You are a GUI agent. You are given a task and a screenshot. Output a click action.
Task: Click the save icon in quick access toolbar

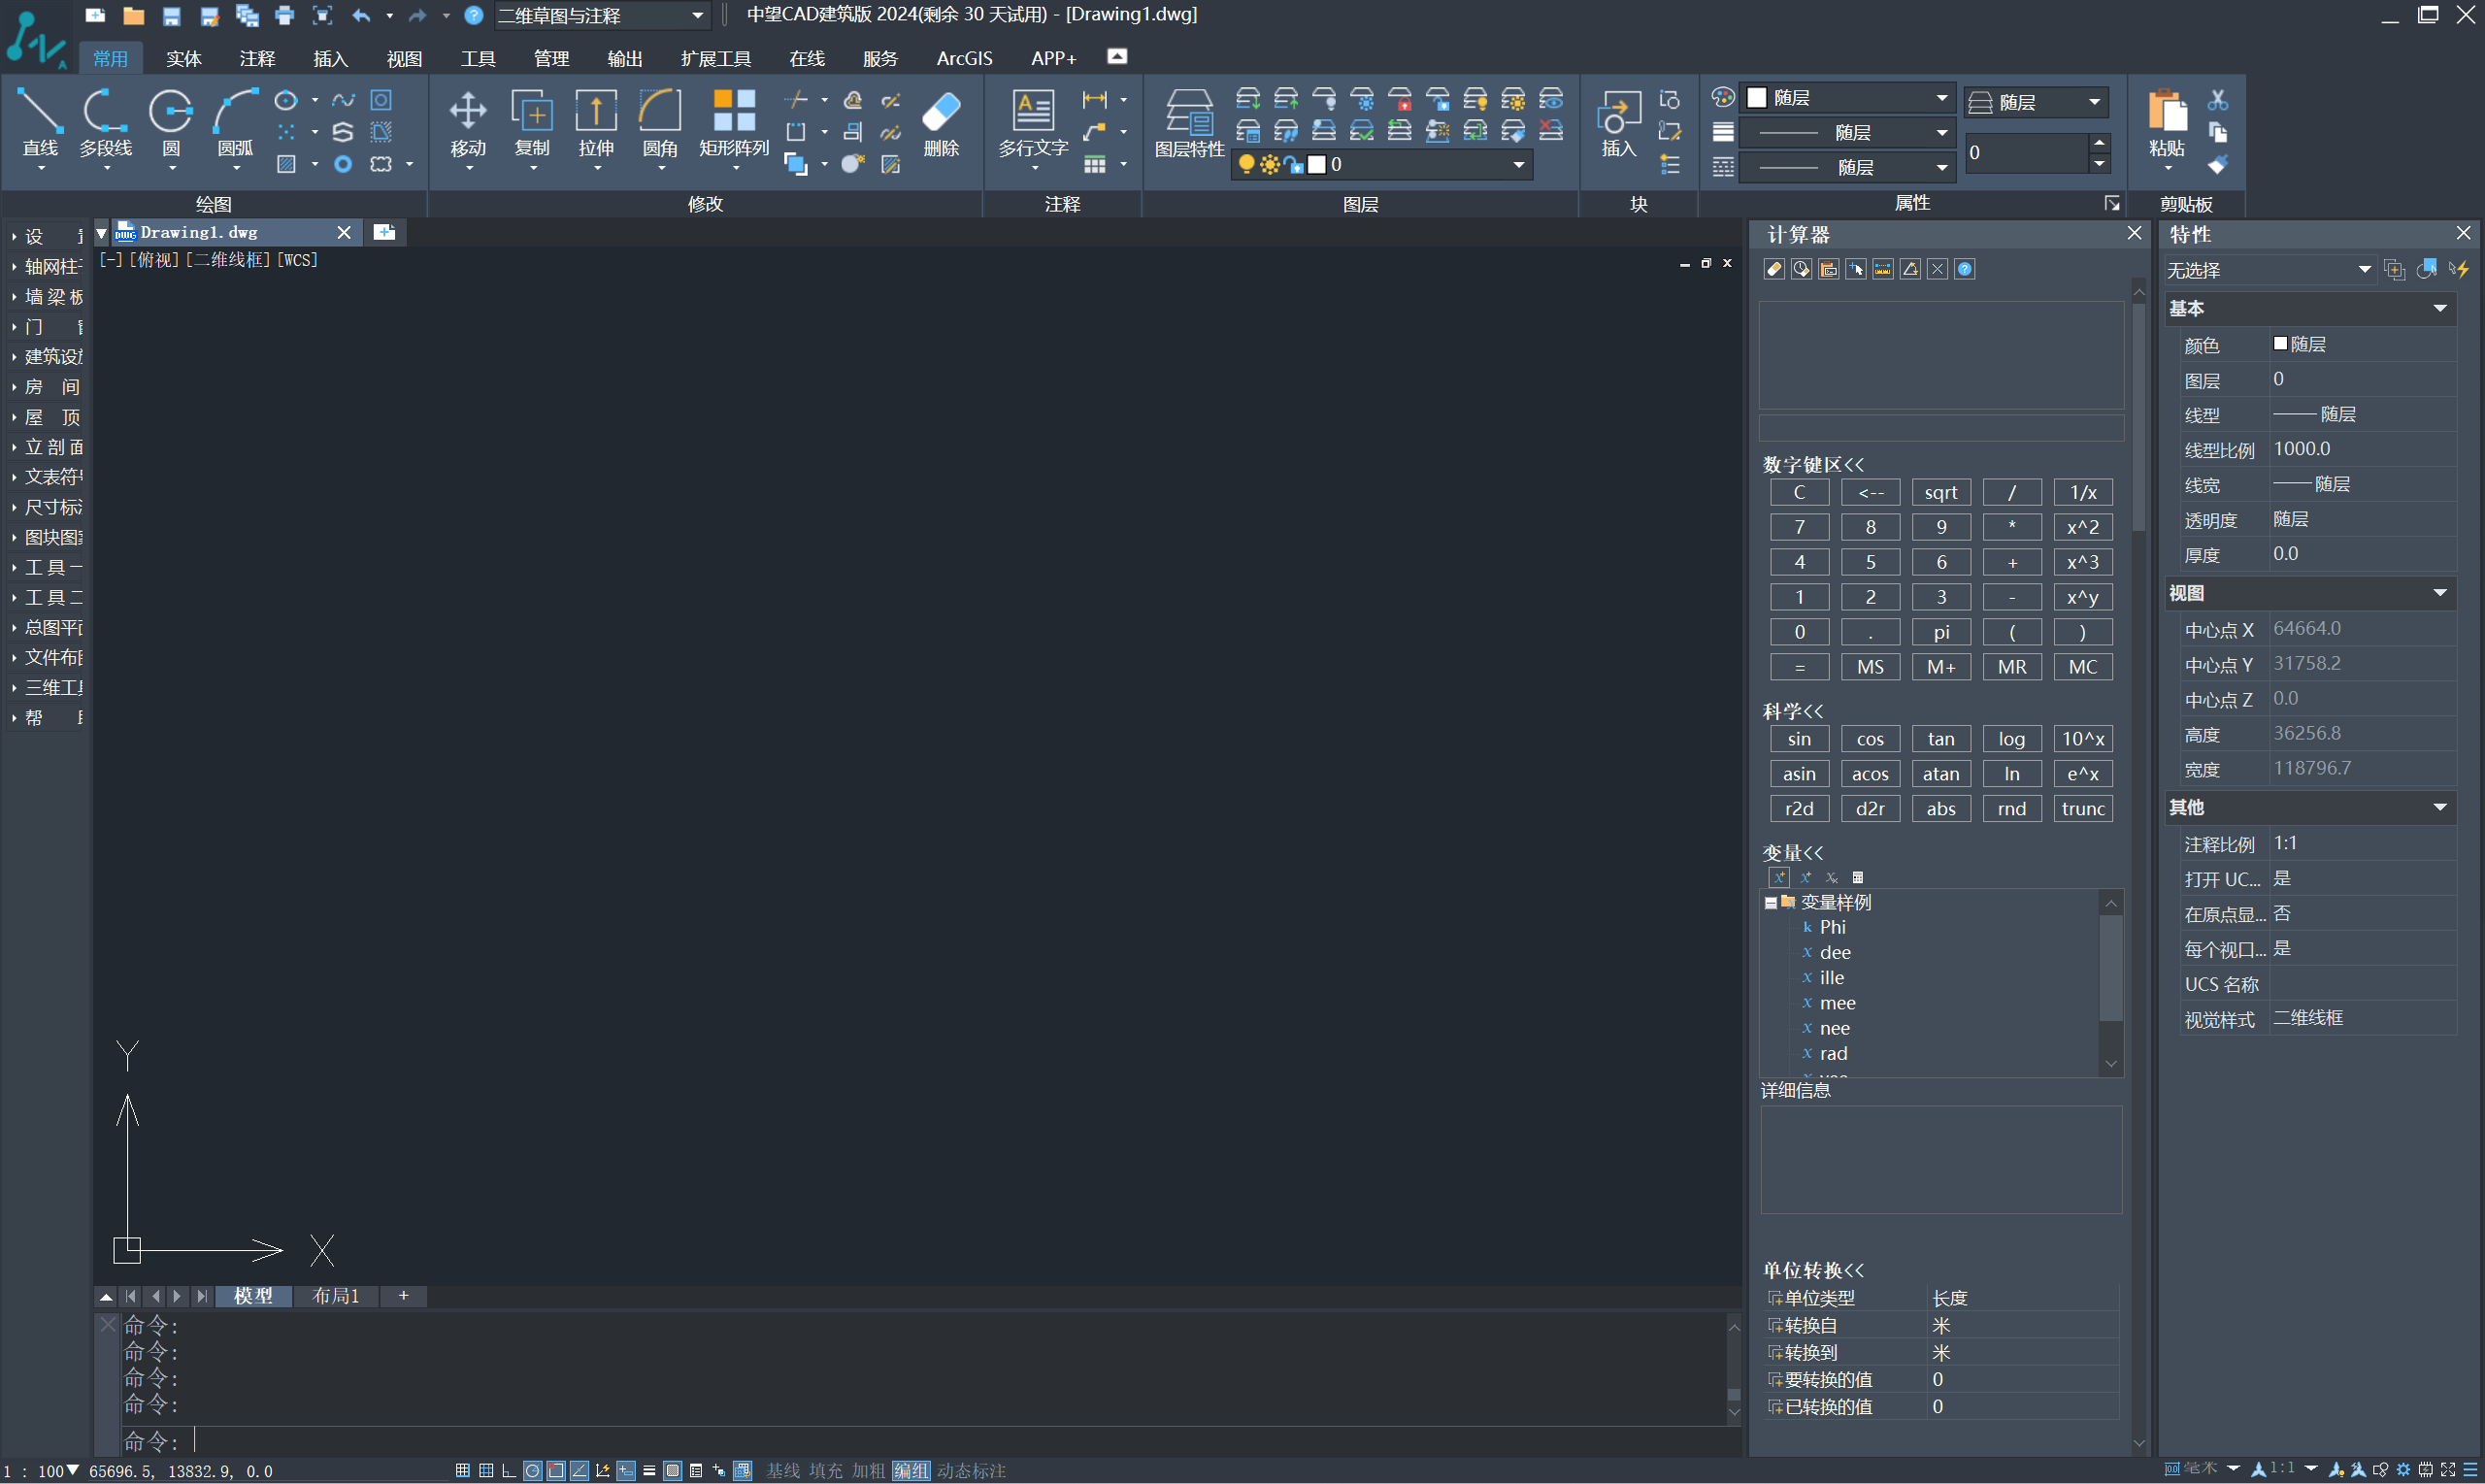coord(172,15)
